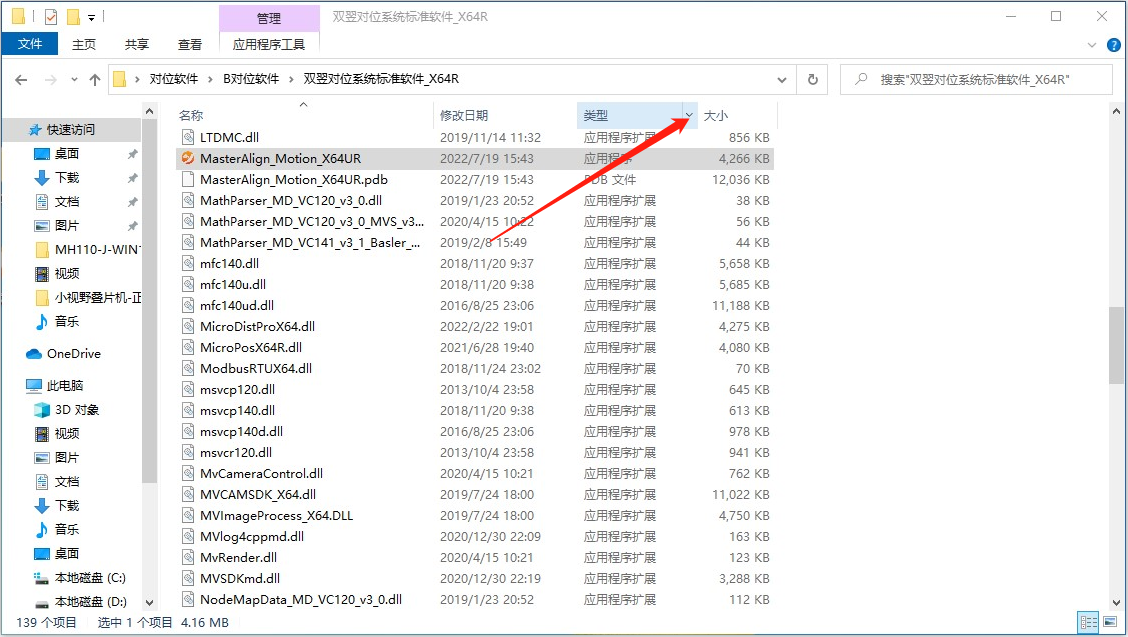Click Properties icon in quick access toolbar
This screenshot has height=637, width=1128.
(51, 17)
